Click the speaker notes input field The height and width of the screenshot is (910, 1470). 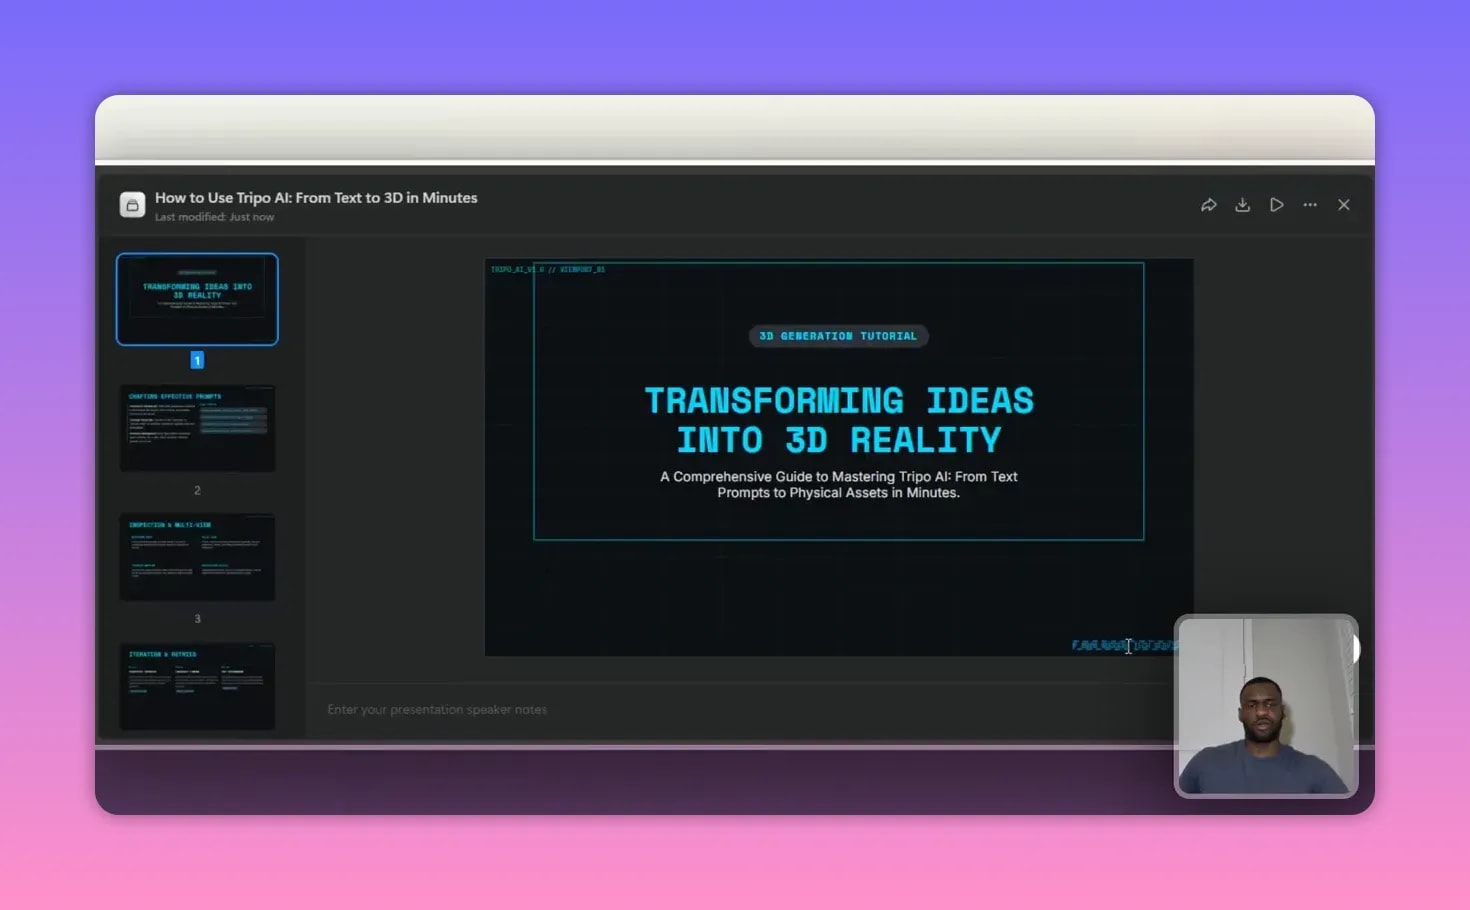740,710
